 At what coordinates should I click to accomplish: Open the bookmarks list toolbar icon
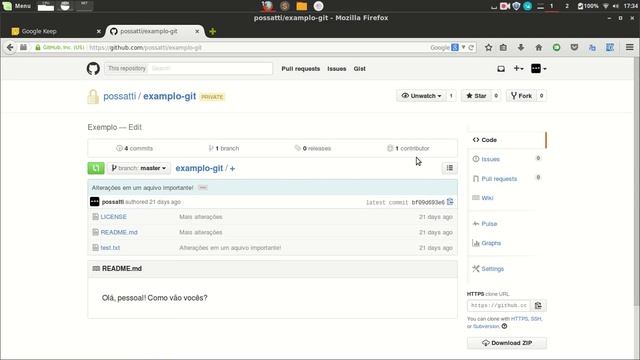503,47
